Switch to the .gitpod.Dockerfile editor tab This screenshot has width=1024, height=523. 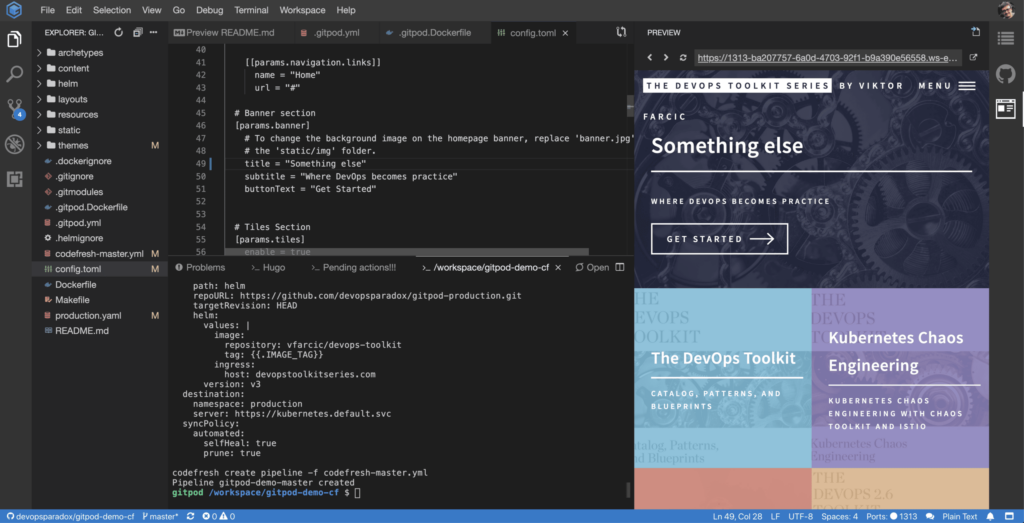click(428, 32)
